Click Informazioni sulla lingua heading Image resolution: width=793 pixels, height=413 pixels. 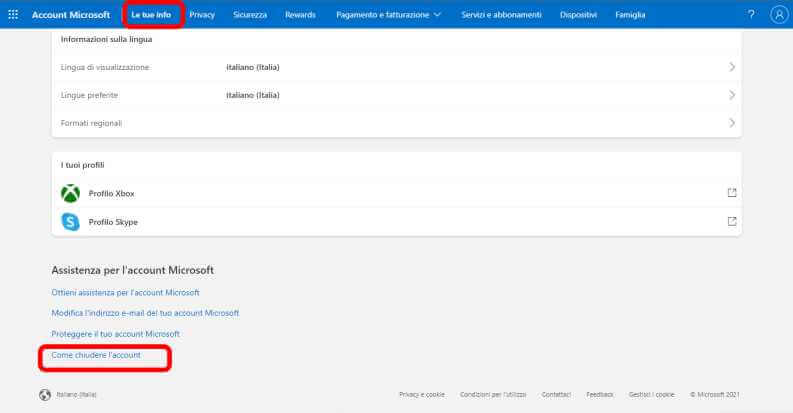pos(107,39)
